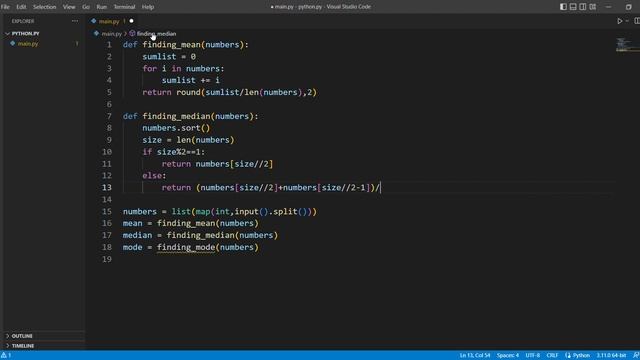The height and width of the screenshot is (360, 640).
Task: Restore down the VS Code window
Action: 629,7
